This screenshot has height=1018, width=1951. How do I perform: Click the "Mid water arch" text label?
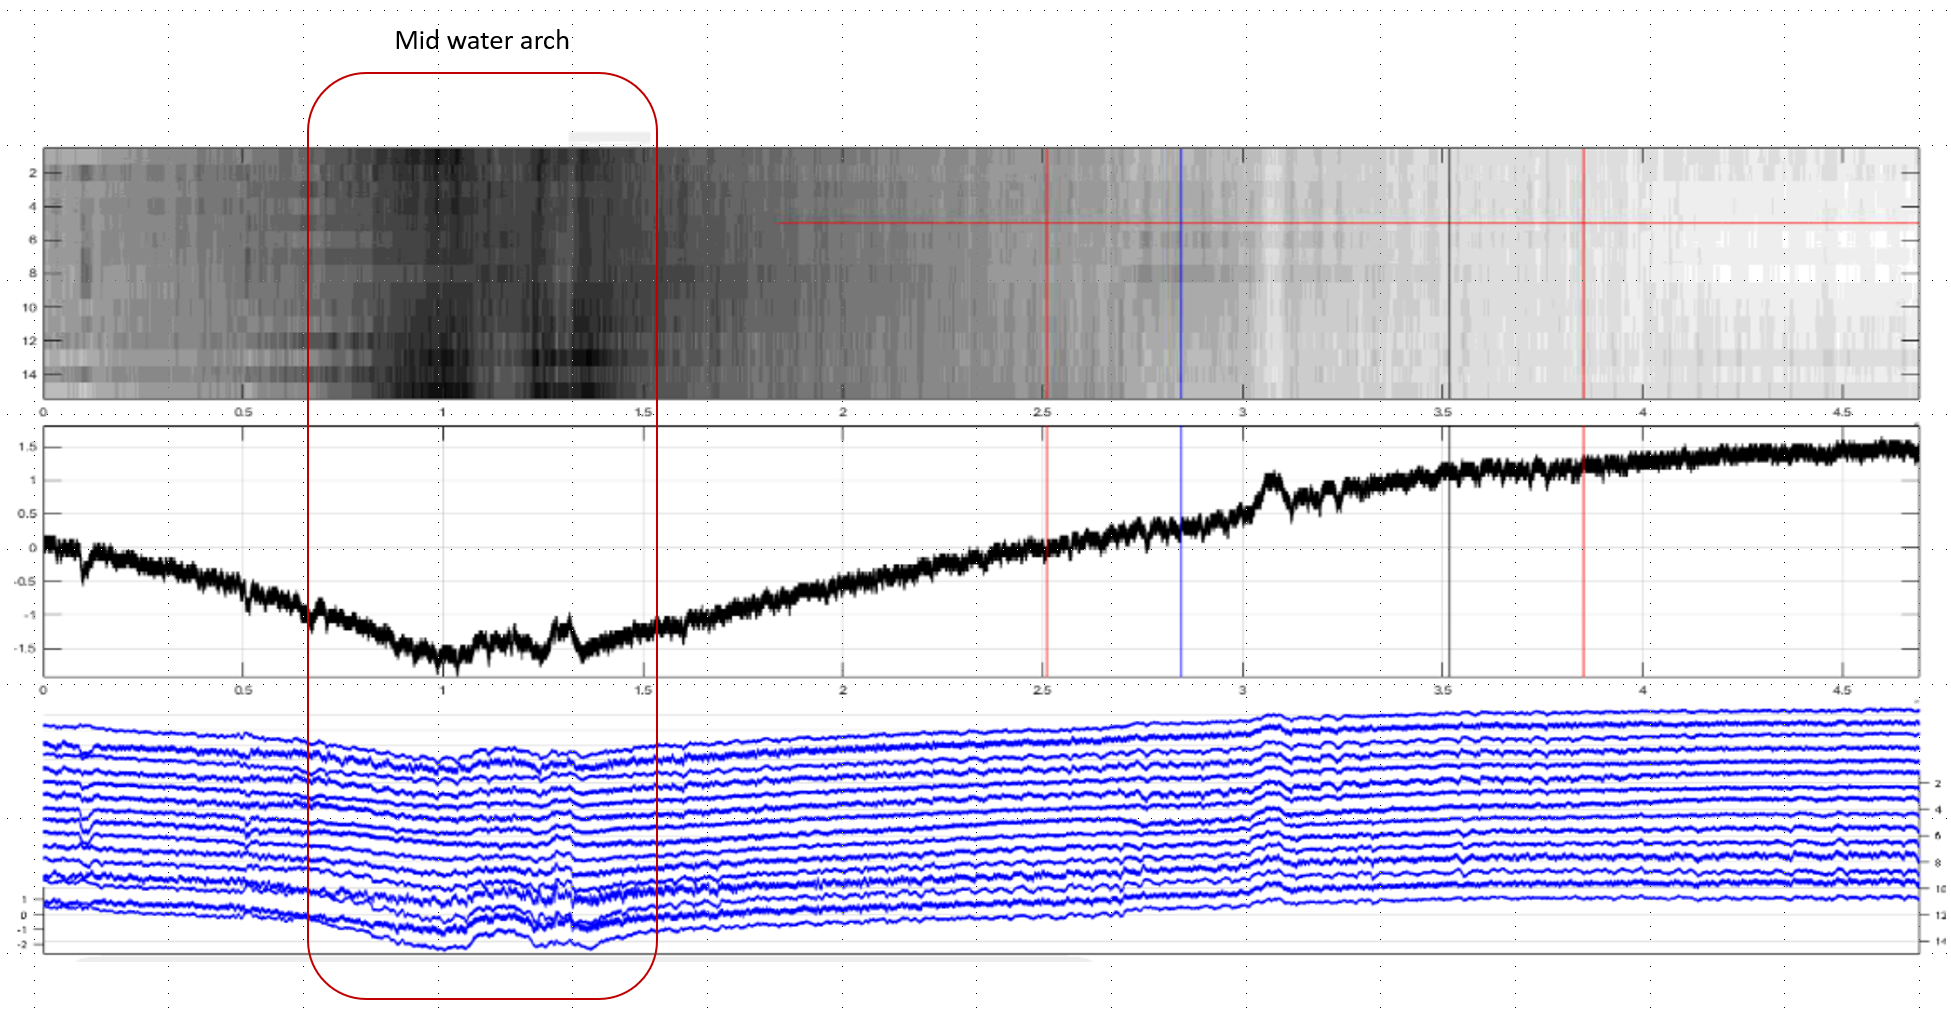coord(481,41)
